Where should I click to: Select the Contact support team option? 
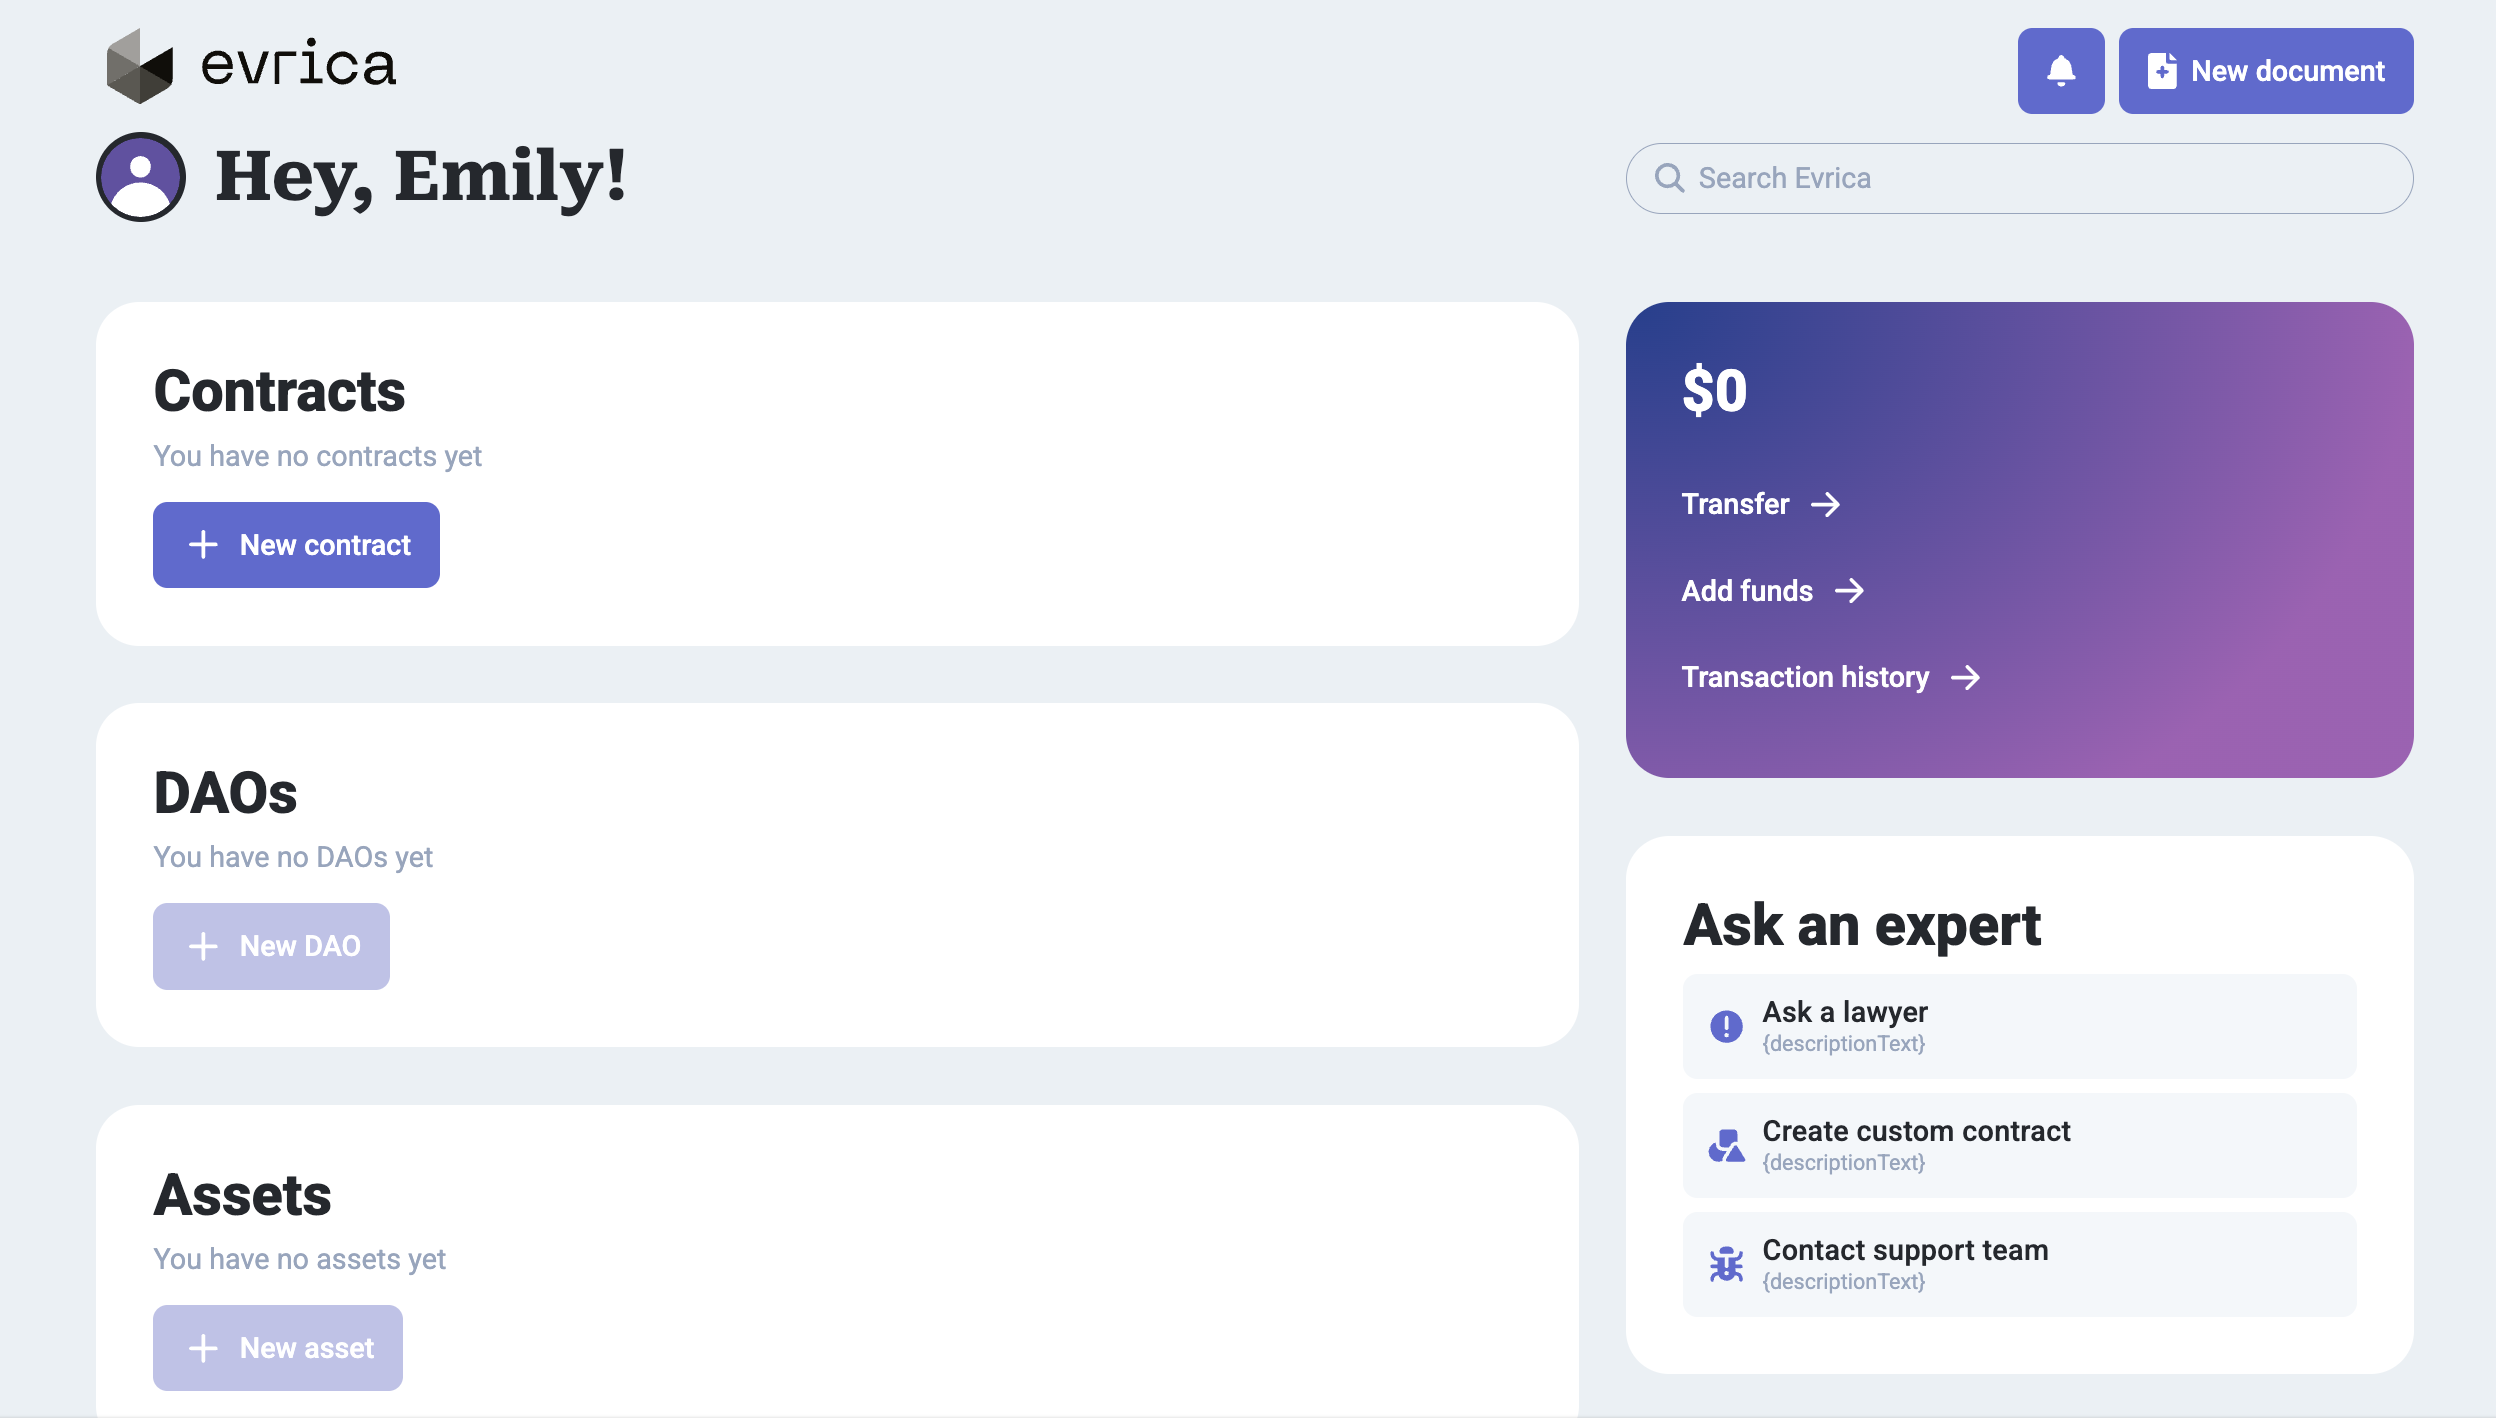click(x=2019, y=1264)
